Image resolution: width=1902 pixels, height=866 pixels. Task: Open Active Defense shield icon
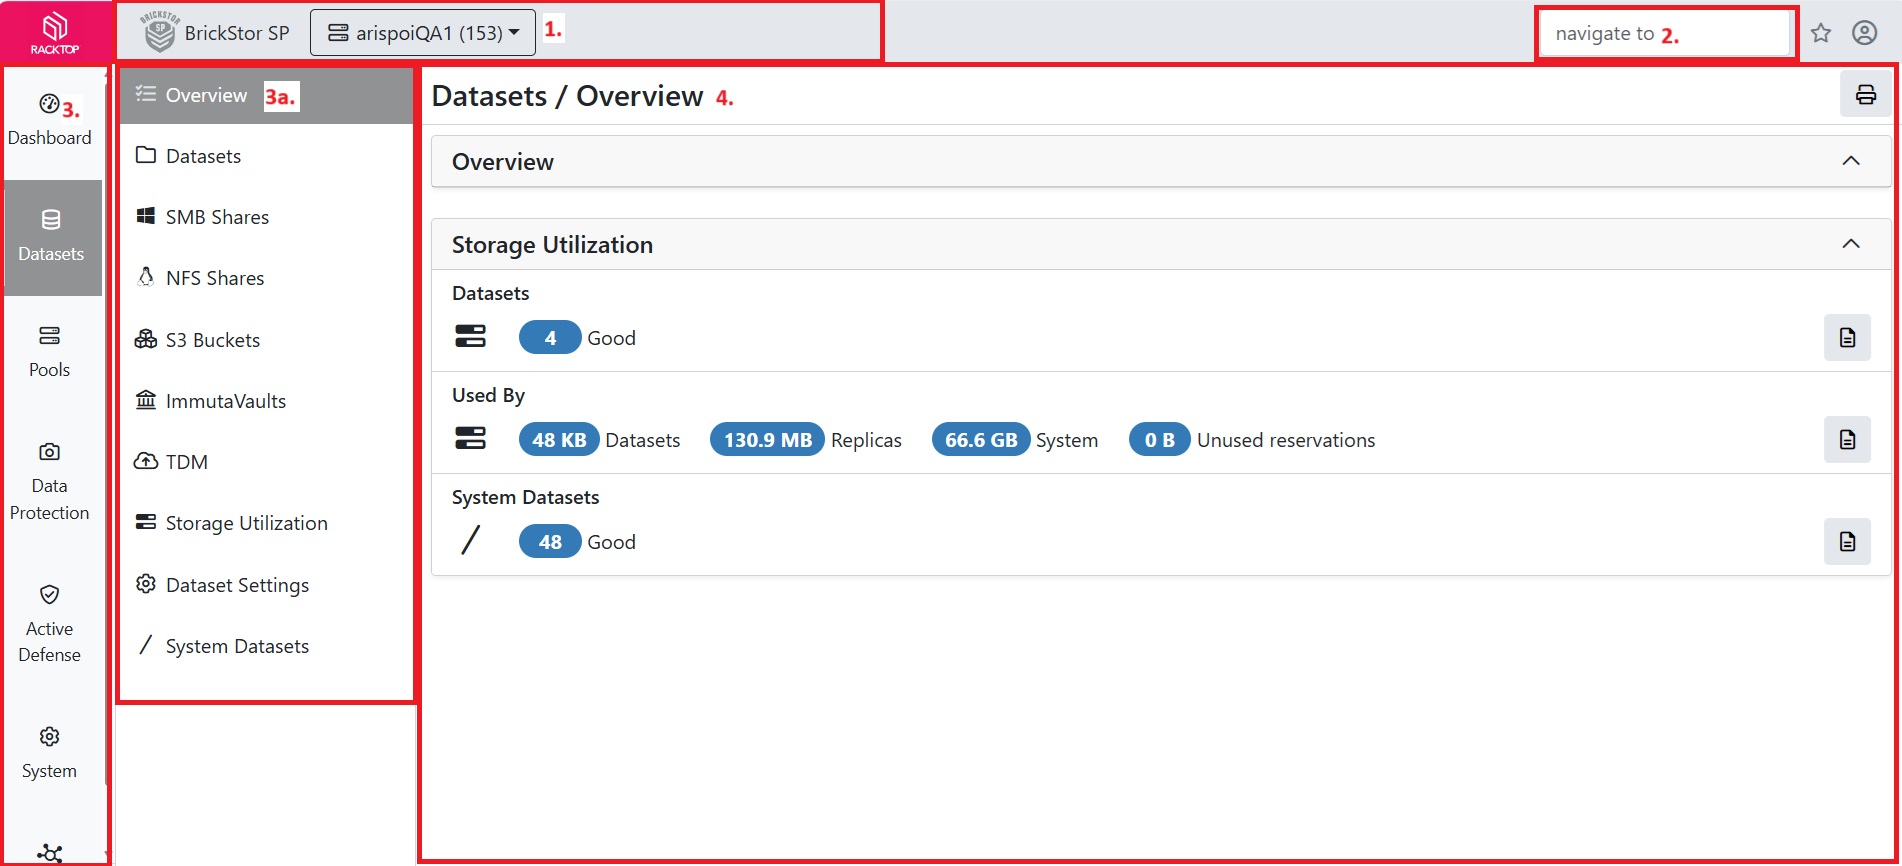49,595
